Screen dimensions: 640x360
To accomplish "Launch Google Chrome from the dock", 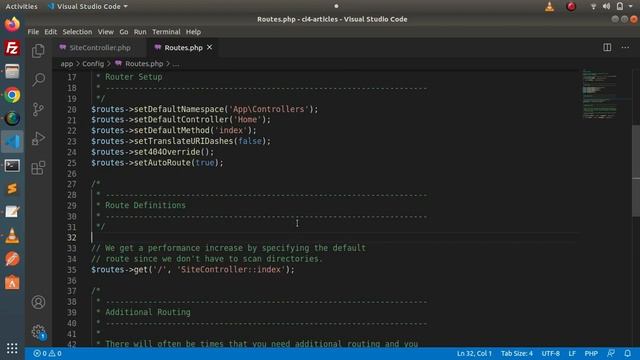I will point(12,95).
